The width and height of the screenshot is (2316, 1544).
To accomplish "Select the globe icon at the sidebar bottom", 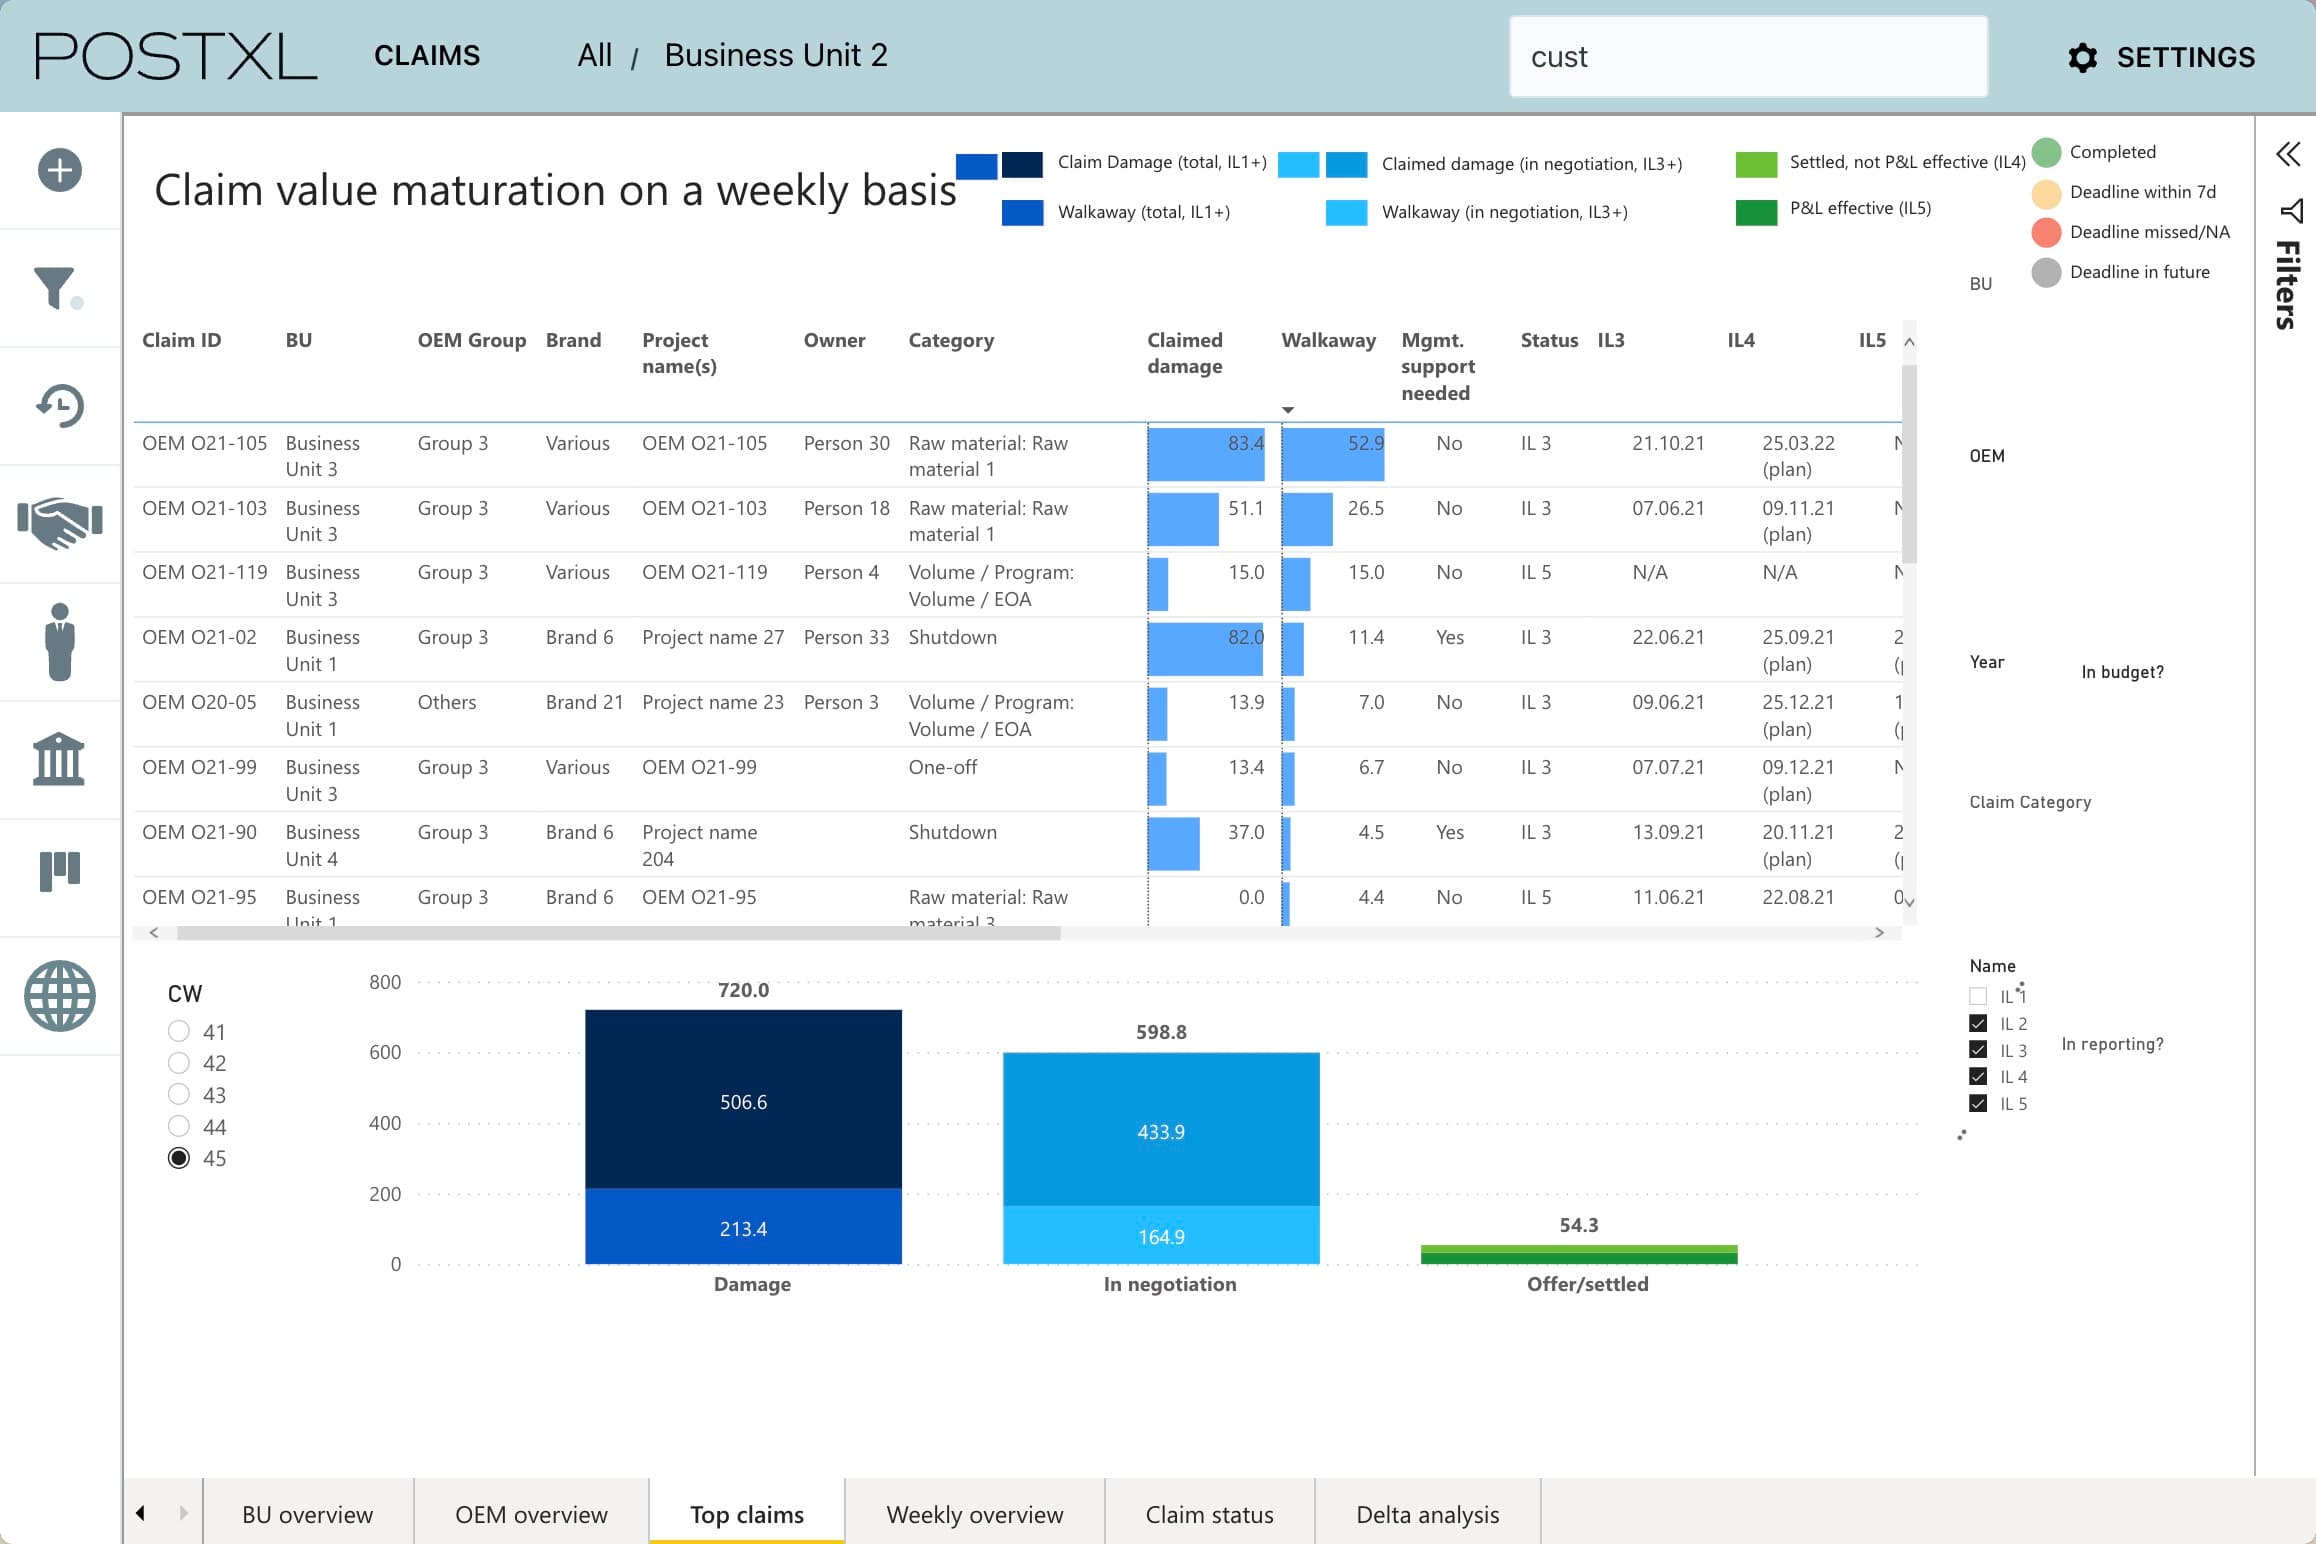I will (x=61, y=996).
